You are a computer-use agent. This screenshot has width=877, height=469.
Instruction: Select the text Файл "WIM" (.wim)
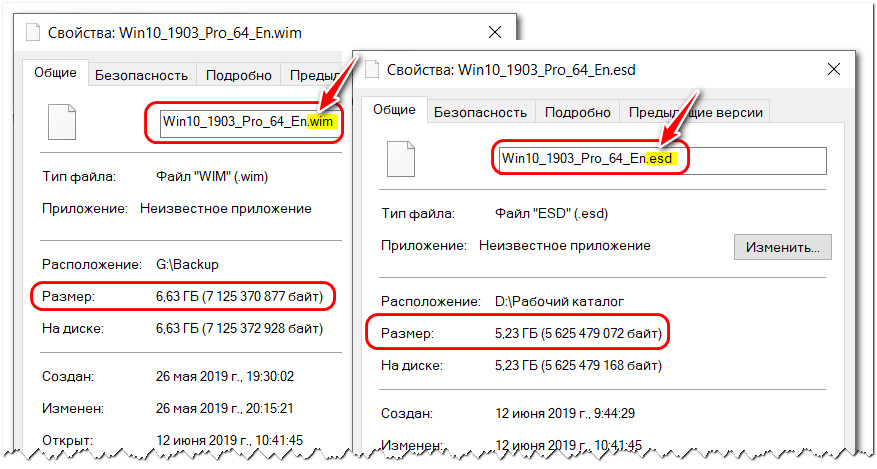tap(212, 177)
